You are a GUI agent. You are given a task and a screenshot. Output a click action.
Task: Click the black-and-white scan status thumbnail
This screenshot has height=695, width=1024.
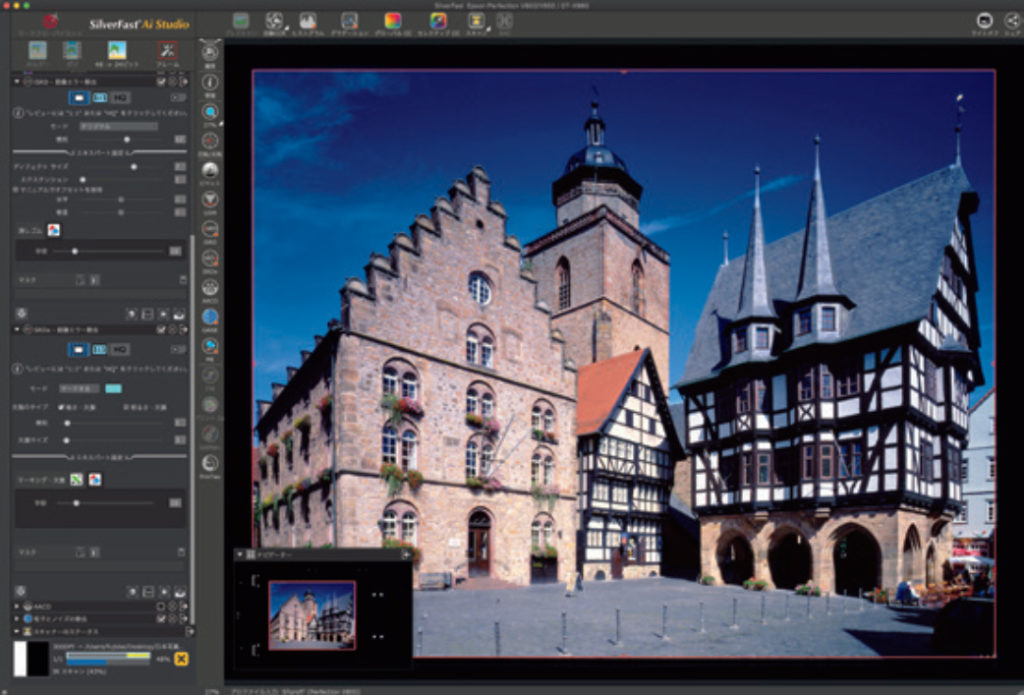31,658
